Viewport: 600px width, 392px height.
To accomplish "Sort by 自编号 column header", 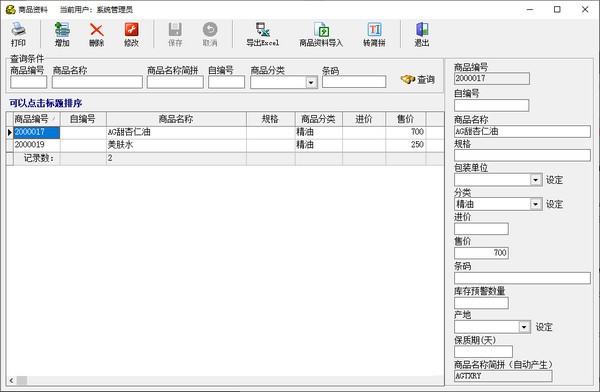I will tap(83, 119).
